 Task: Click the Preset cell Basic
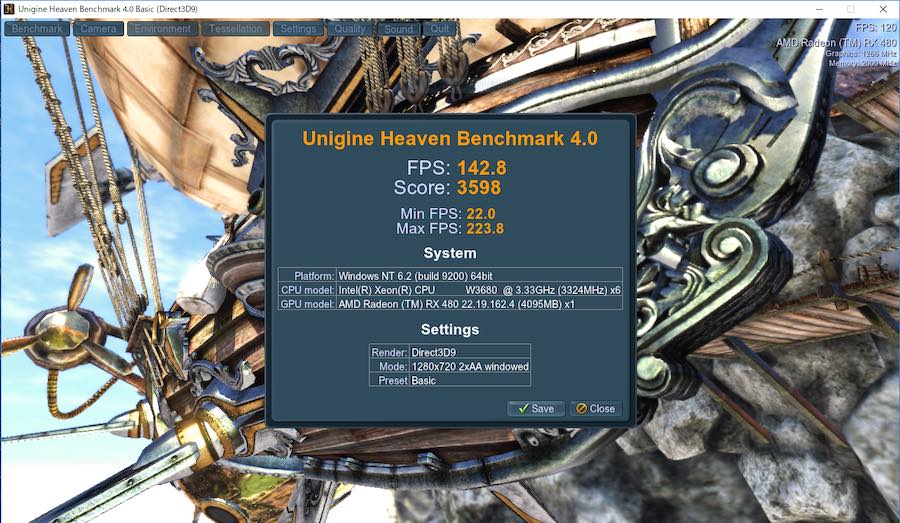[x=470, y=380]
